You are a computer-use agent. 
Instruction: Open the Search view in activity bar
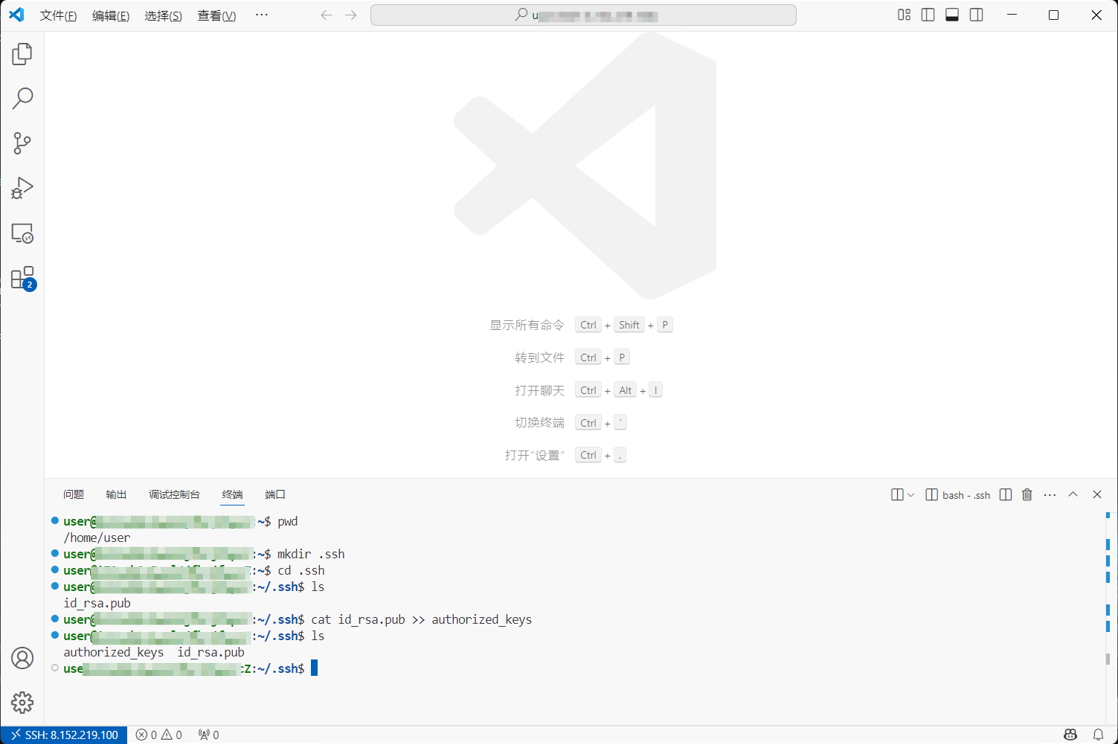(x=22, y=98)
